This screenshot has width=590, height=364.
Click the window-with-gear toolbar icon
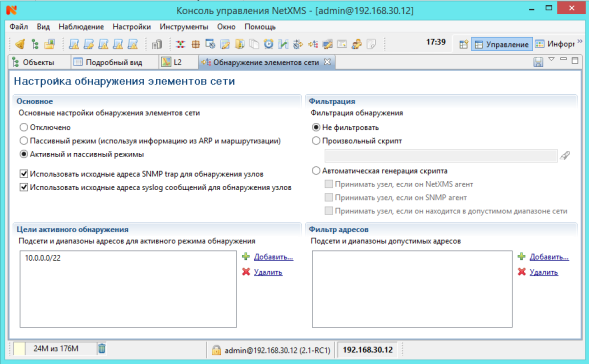click(210, 44)
